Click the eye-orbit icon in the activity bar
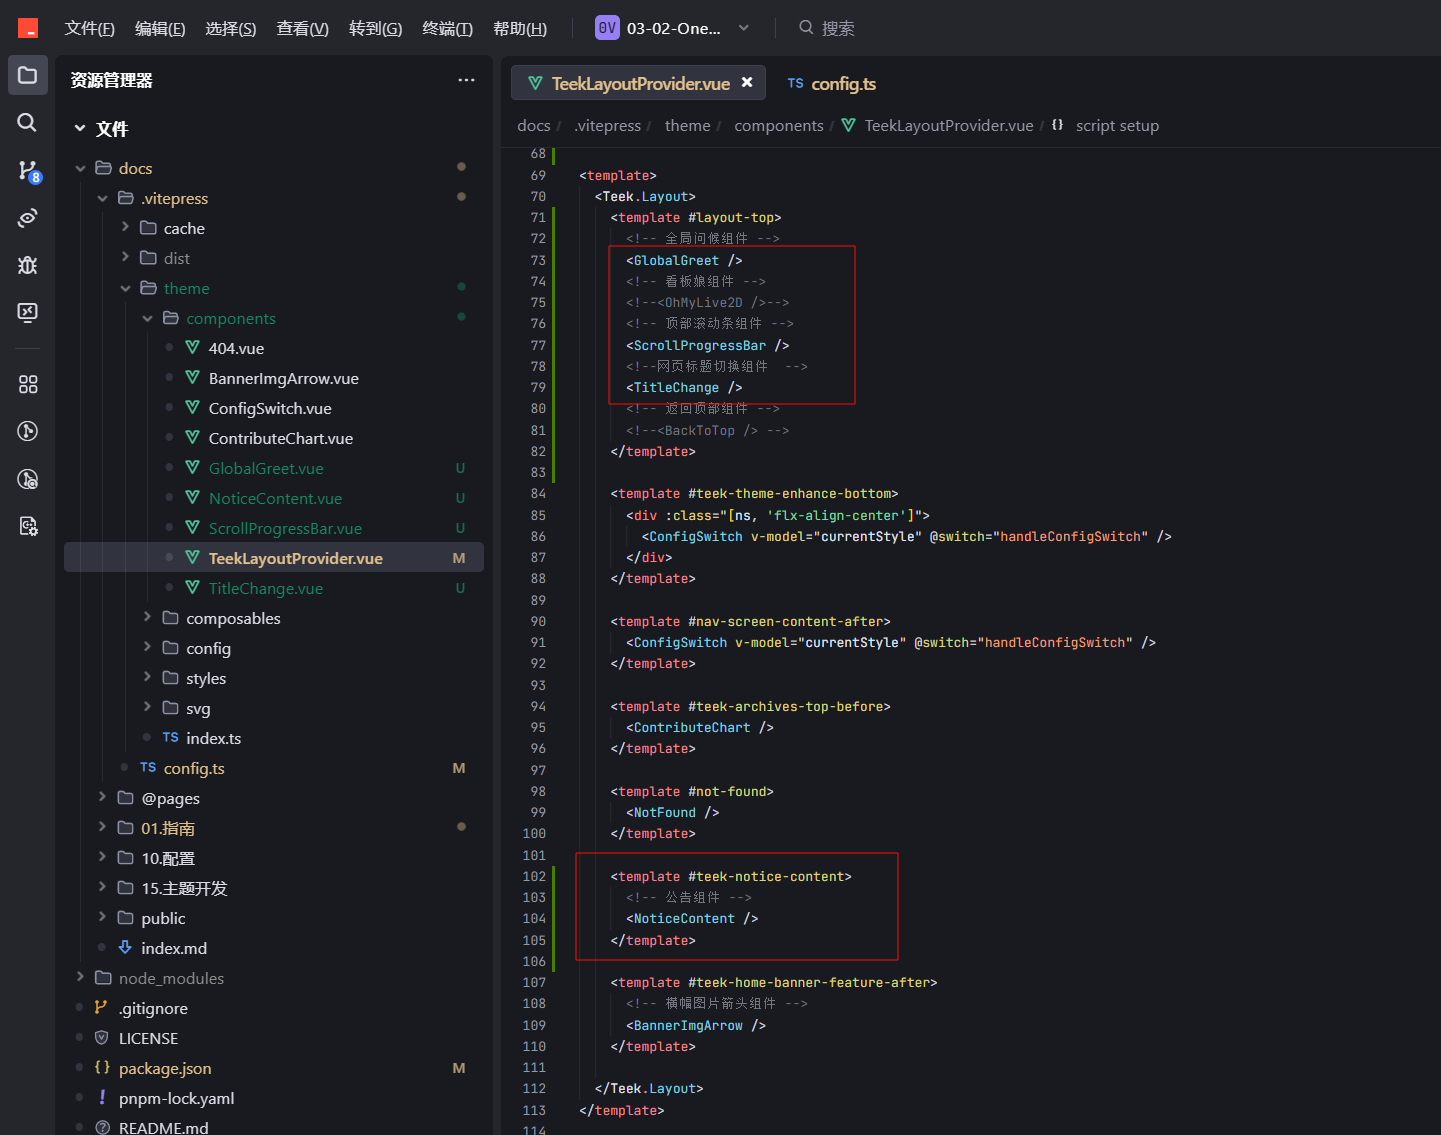This screenshot has width=1441, height=1135. coord(28,218)
